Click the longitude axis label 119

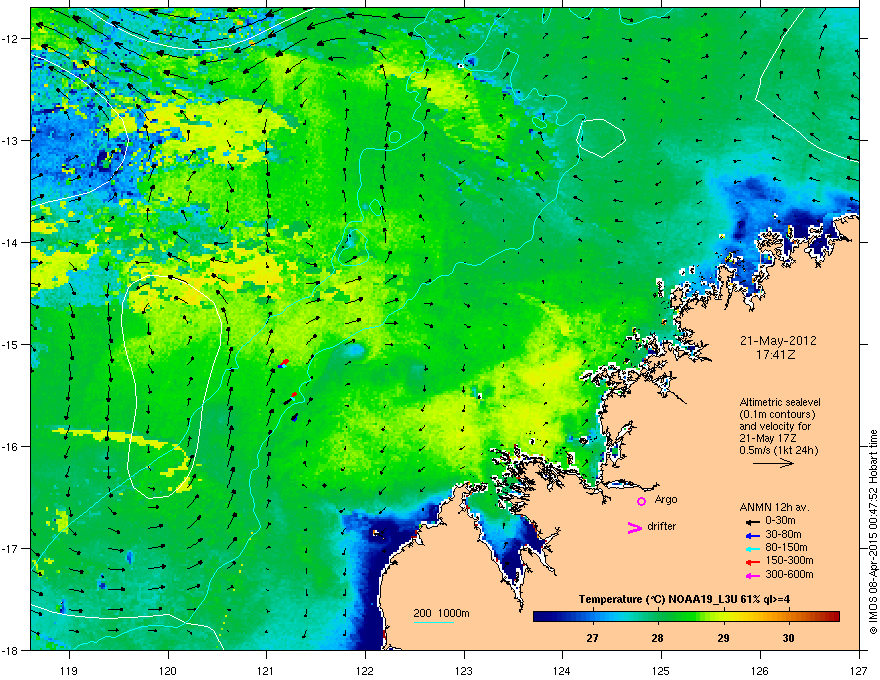(x=69, y=670)
